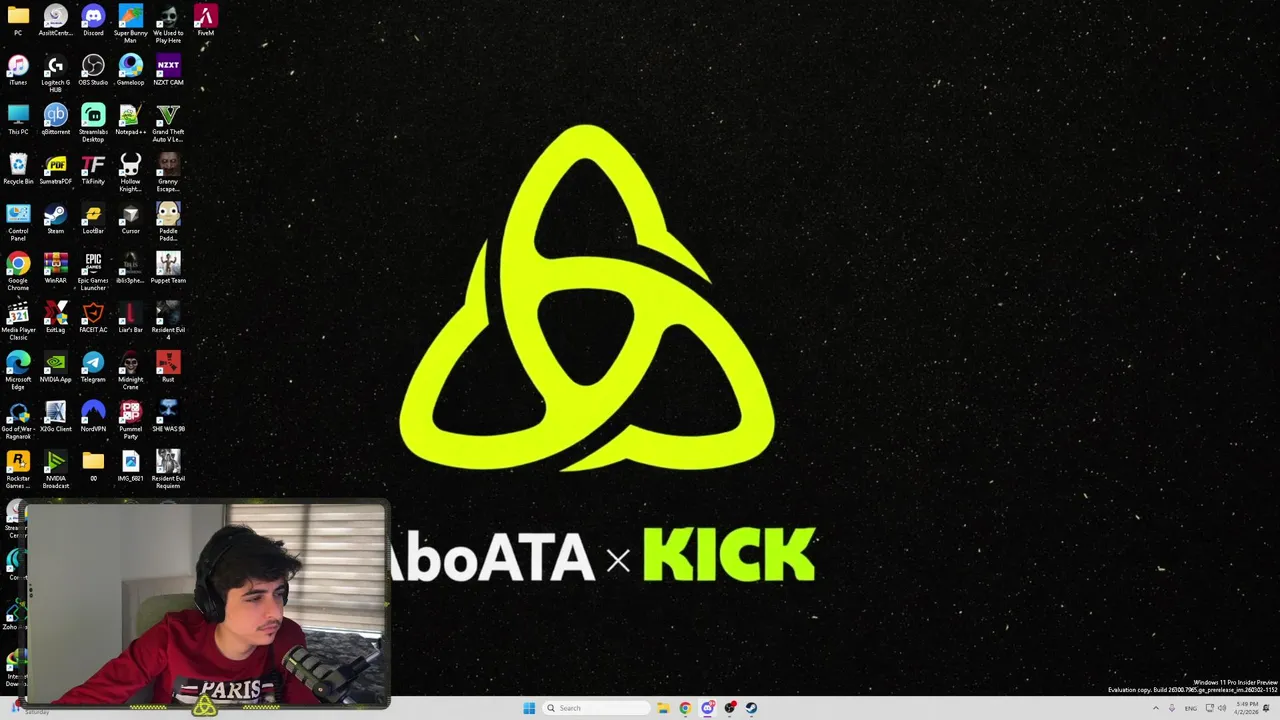1280x720 pixels.
Task: Click the taskbar Search box
Action: pos(596,708)
